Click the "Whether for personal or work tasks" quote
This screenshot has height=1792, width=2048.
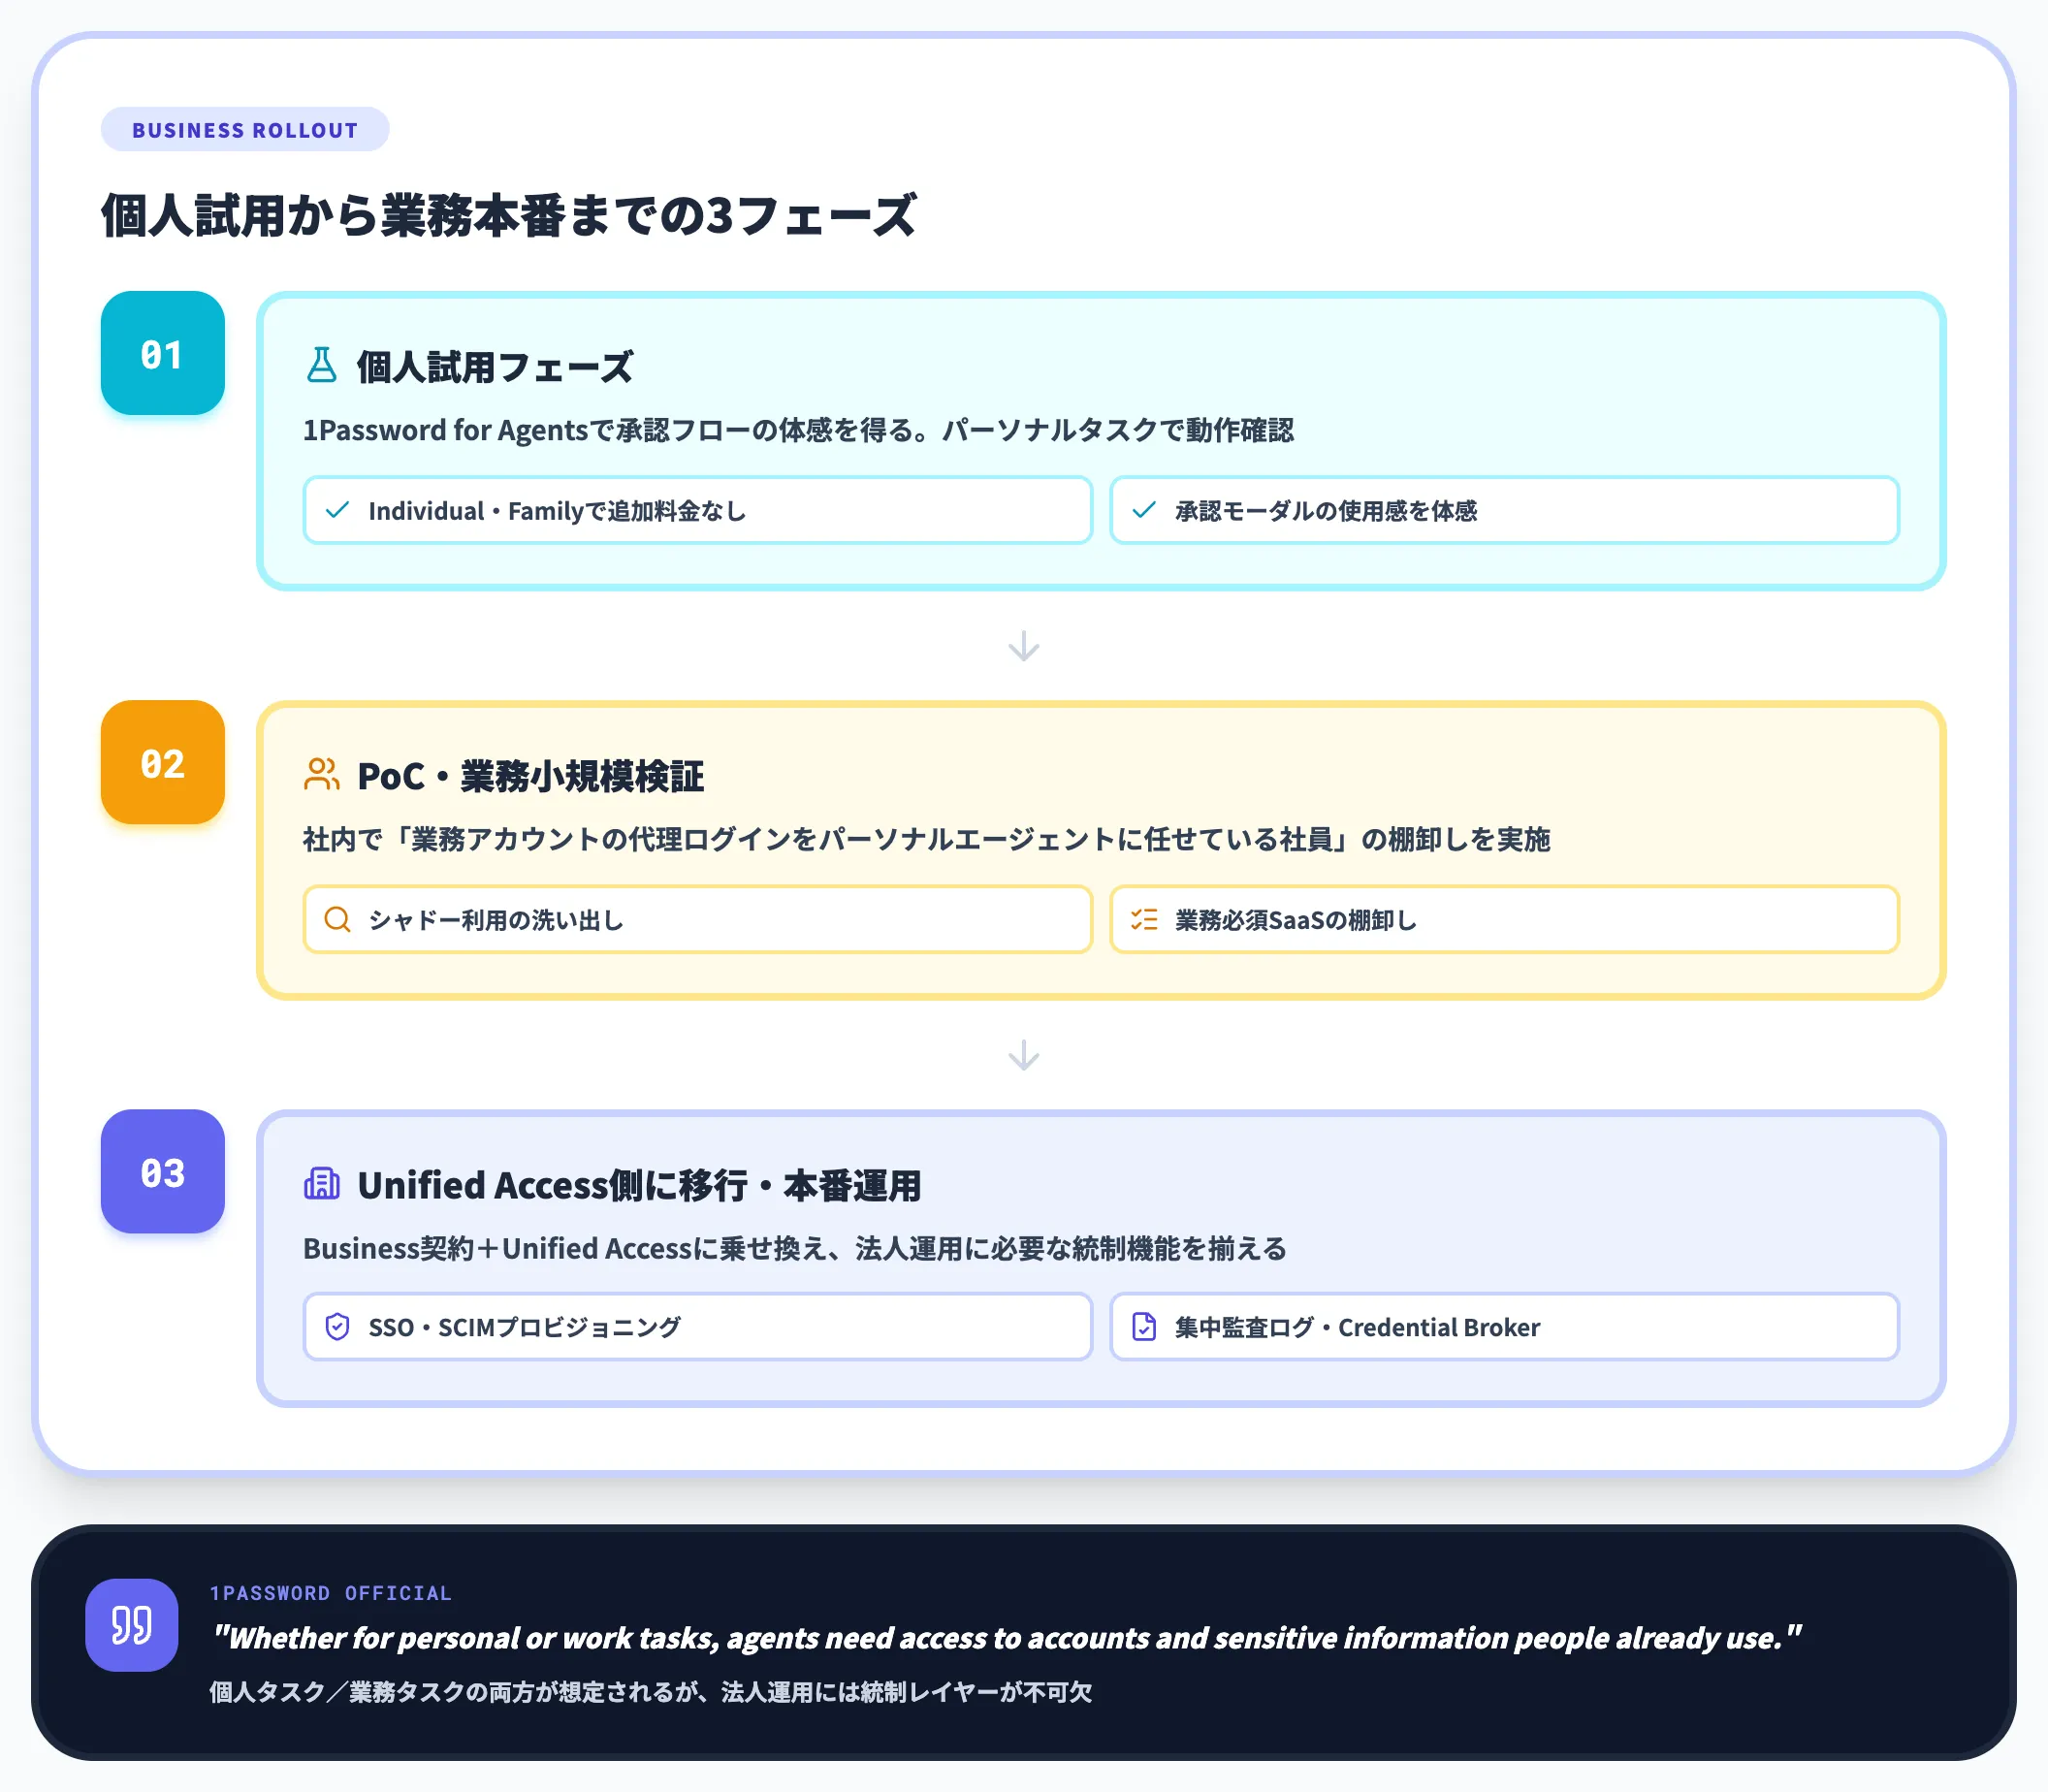1006,1638
